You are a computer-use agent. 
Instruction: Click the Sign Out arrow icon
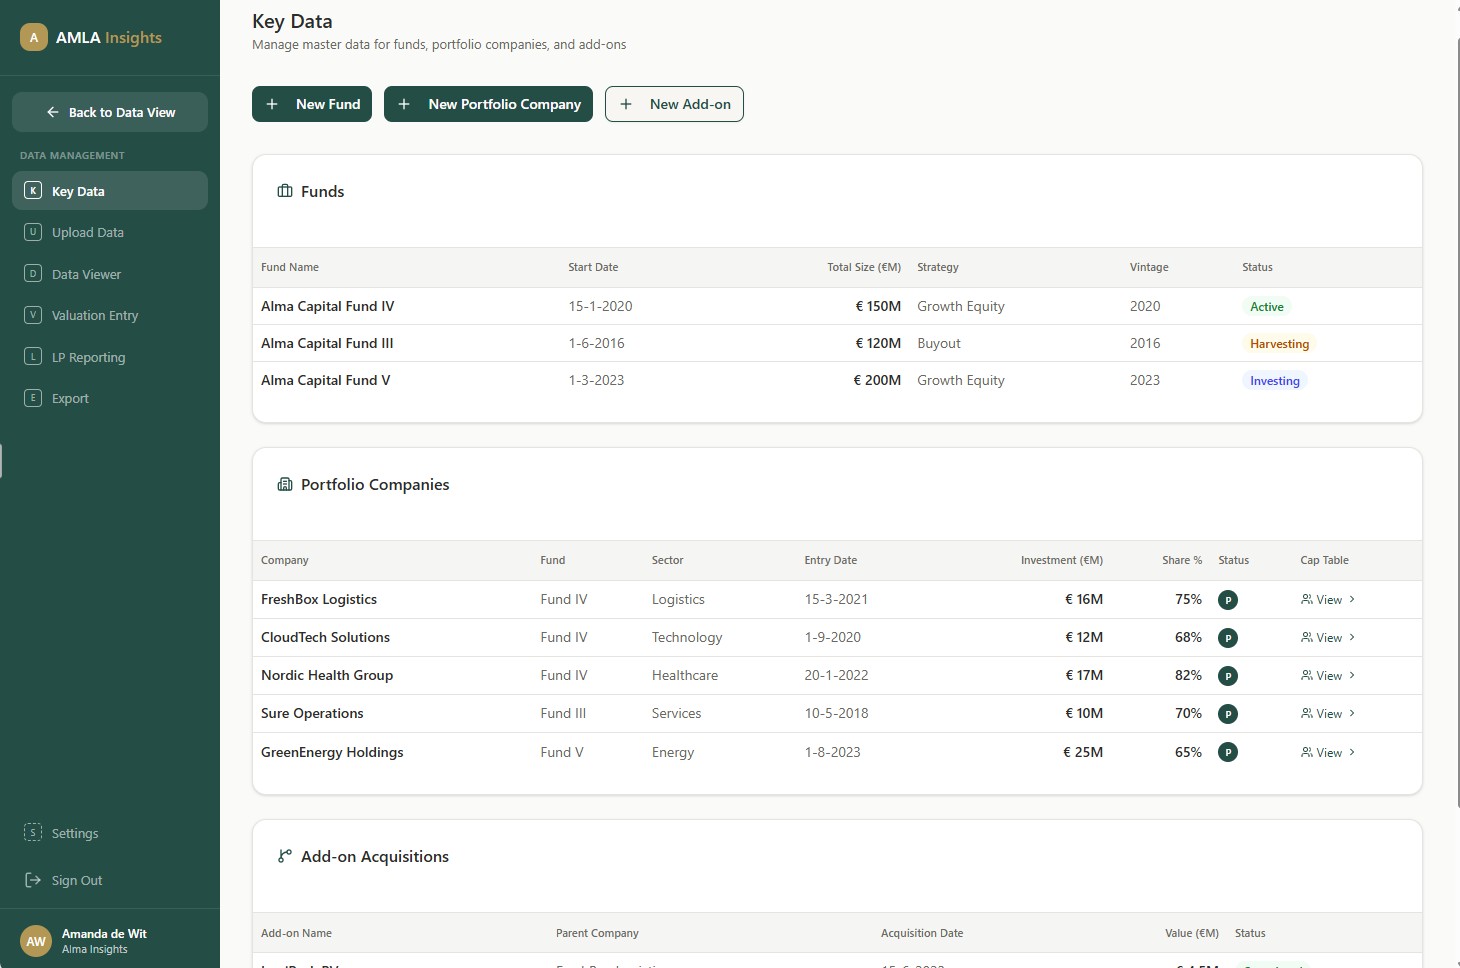33,880
